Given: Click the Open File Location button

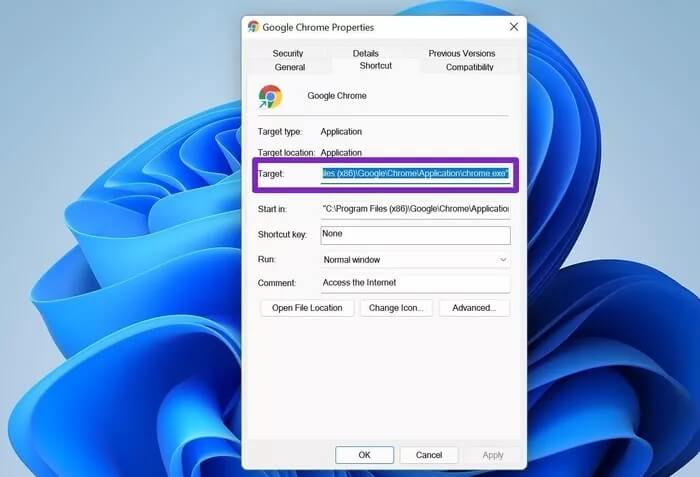Looking at the screenshot, I should [307, 308].
